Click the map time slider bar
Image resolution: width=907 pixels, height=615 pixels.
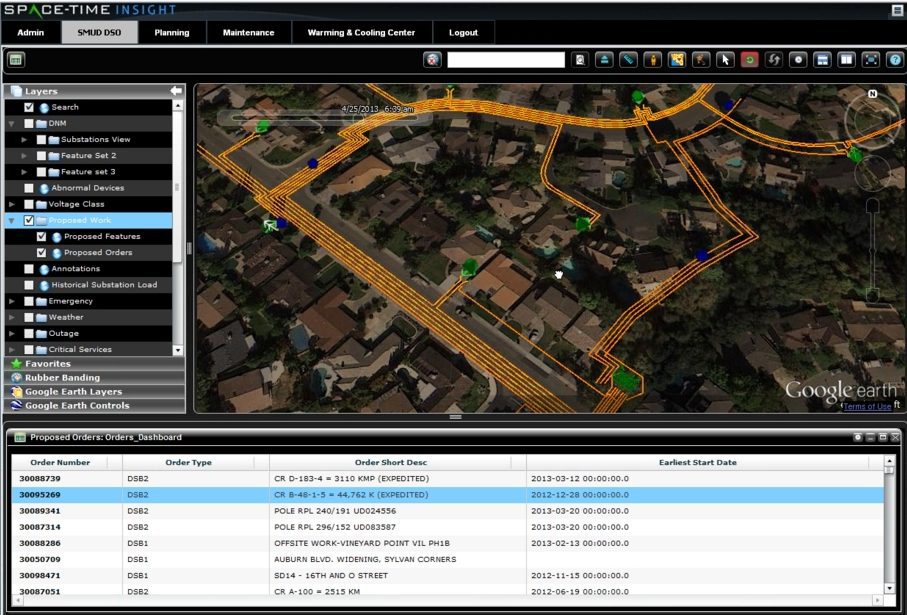tap(325, 117)
